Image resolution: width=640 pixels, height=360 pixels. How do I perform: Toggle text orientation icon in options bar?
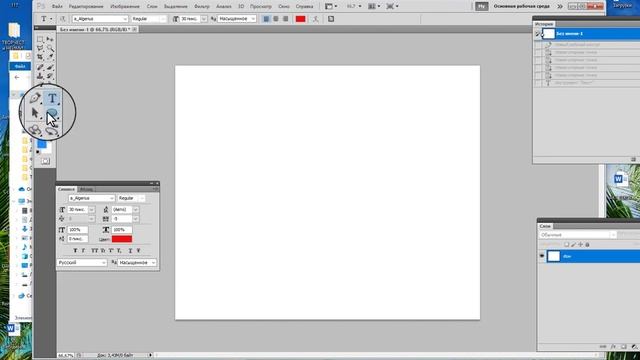(62, 19)
